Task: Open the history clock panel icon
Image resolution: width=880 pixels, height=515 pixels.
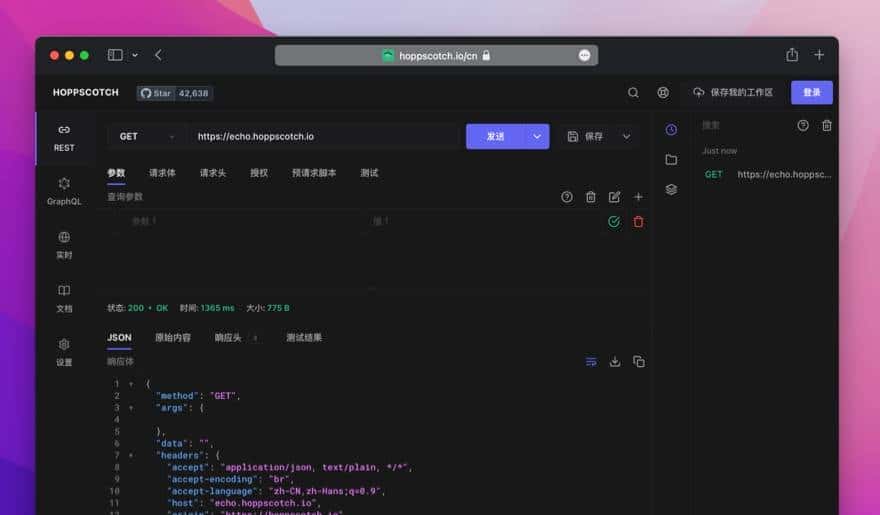Action: pos(671,130)
